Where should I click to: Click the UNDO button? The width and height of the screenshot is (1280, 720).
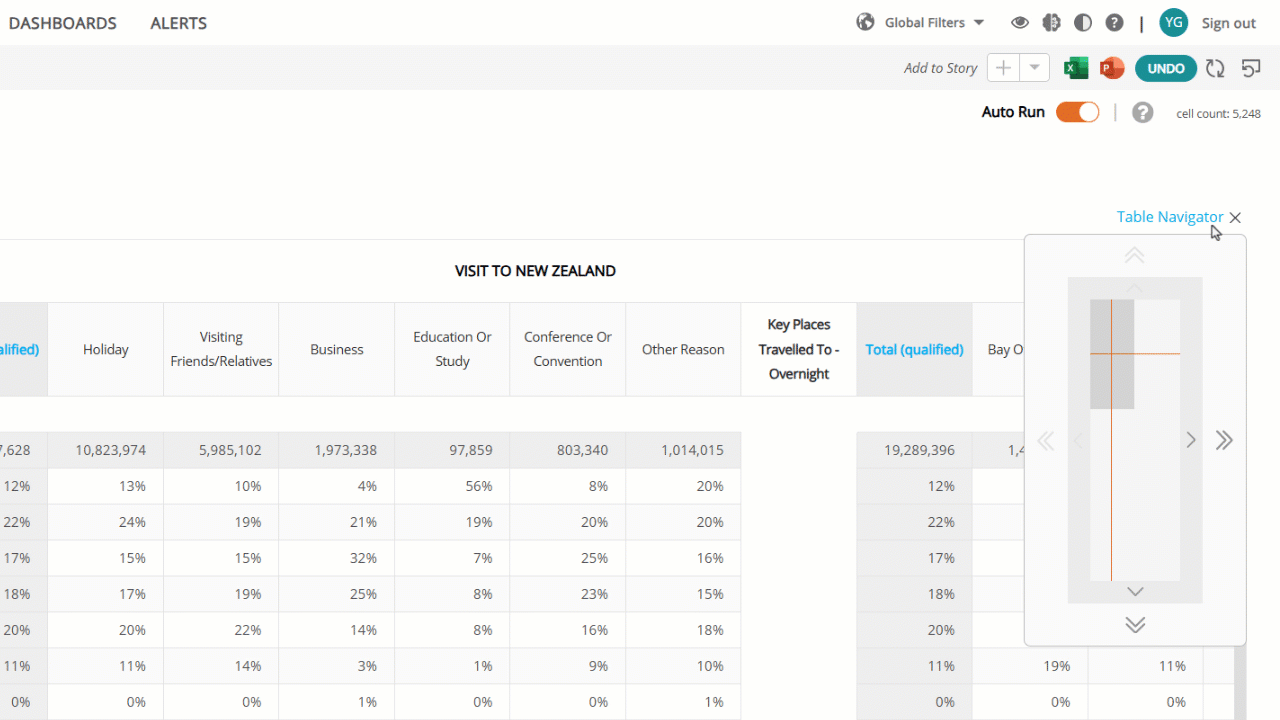pyautogui.click(x=1166, y=68)
